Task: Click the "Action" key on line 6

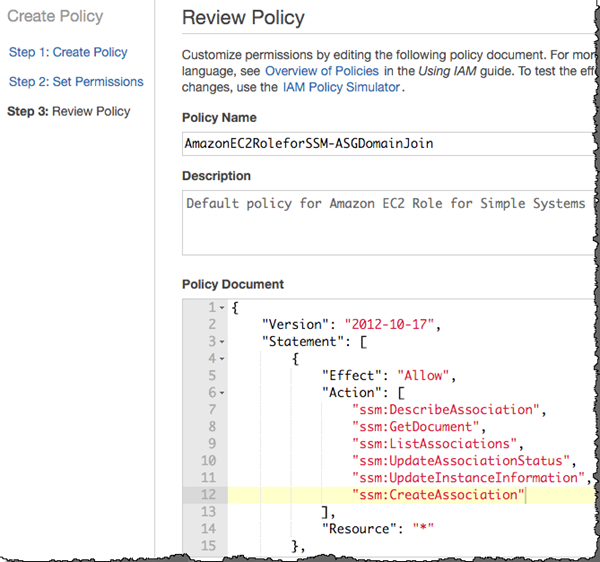Action: [x=352, y=393]
